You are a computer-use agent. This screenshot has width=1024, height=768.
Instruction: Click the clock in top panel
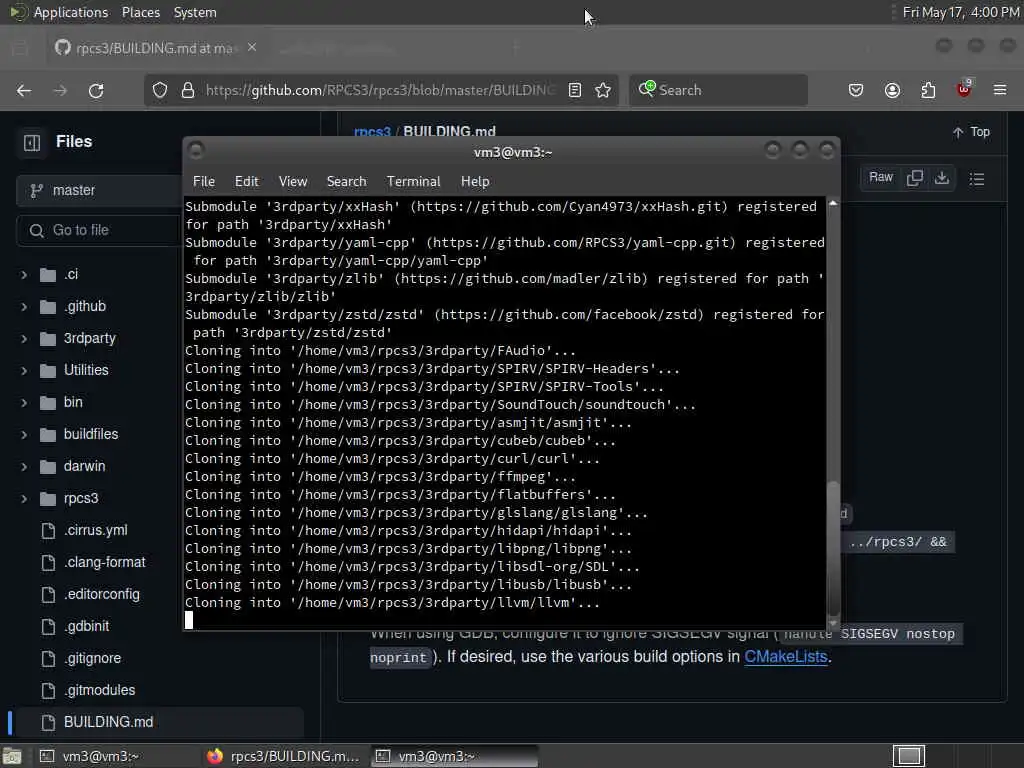960,12
